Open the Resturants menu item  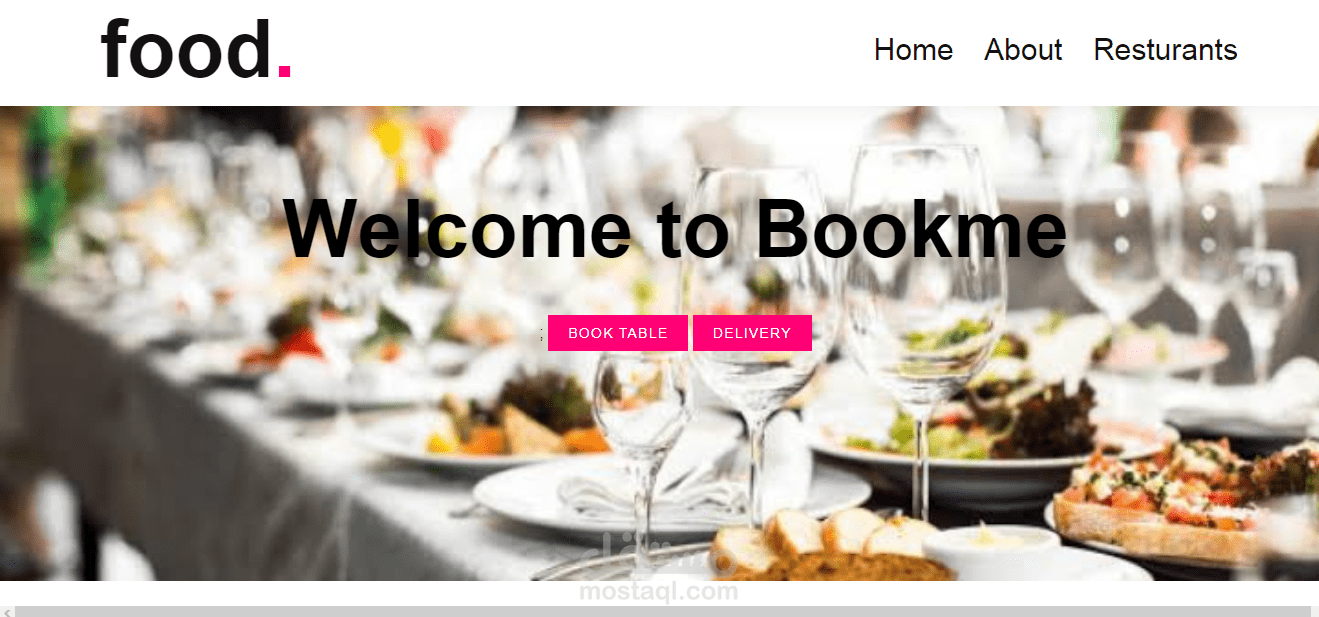click(1165, 50)
